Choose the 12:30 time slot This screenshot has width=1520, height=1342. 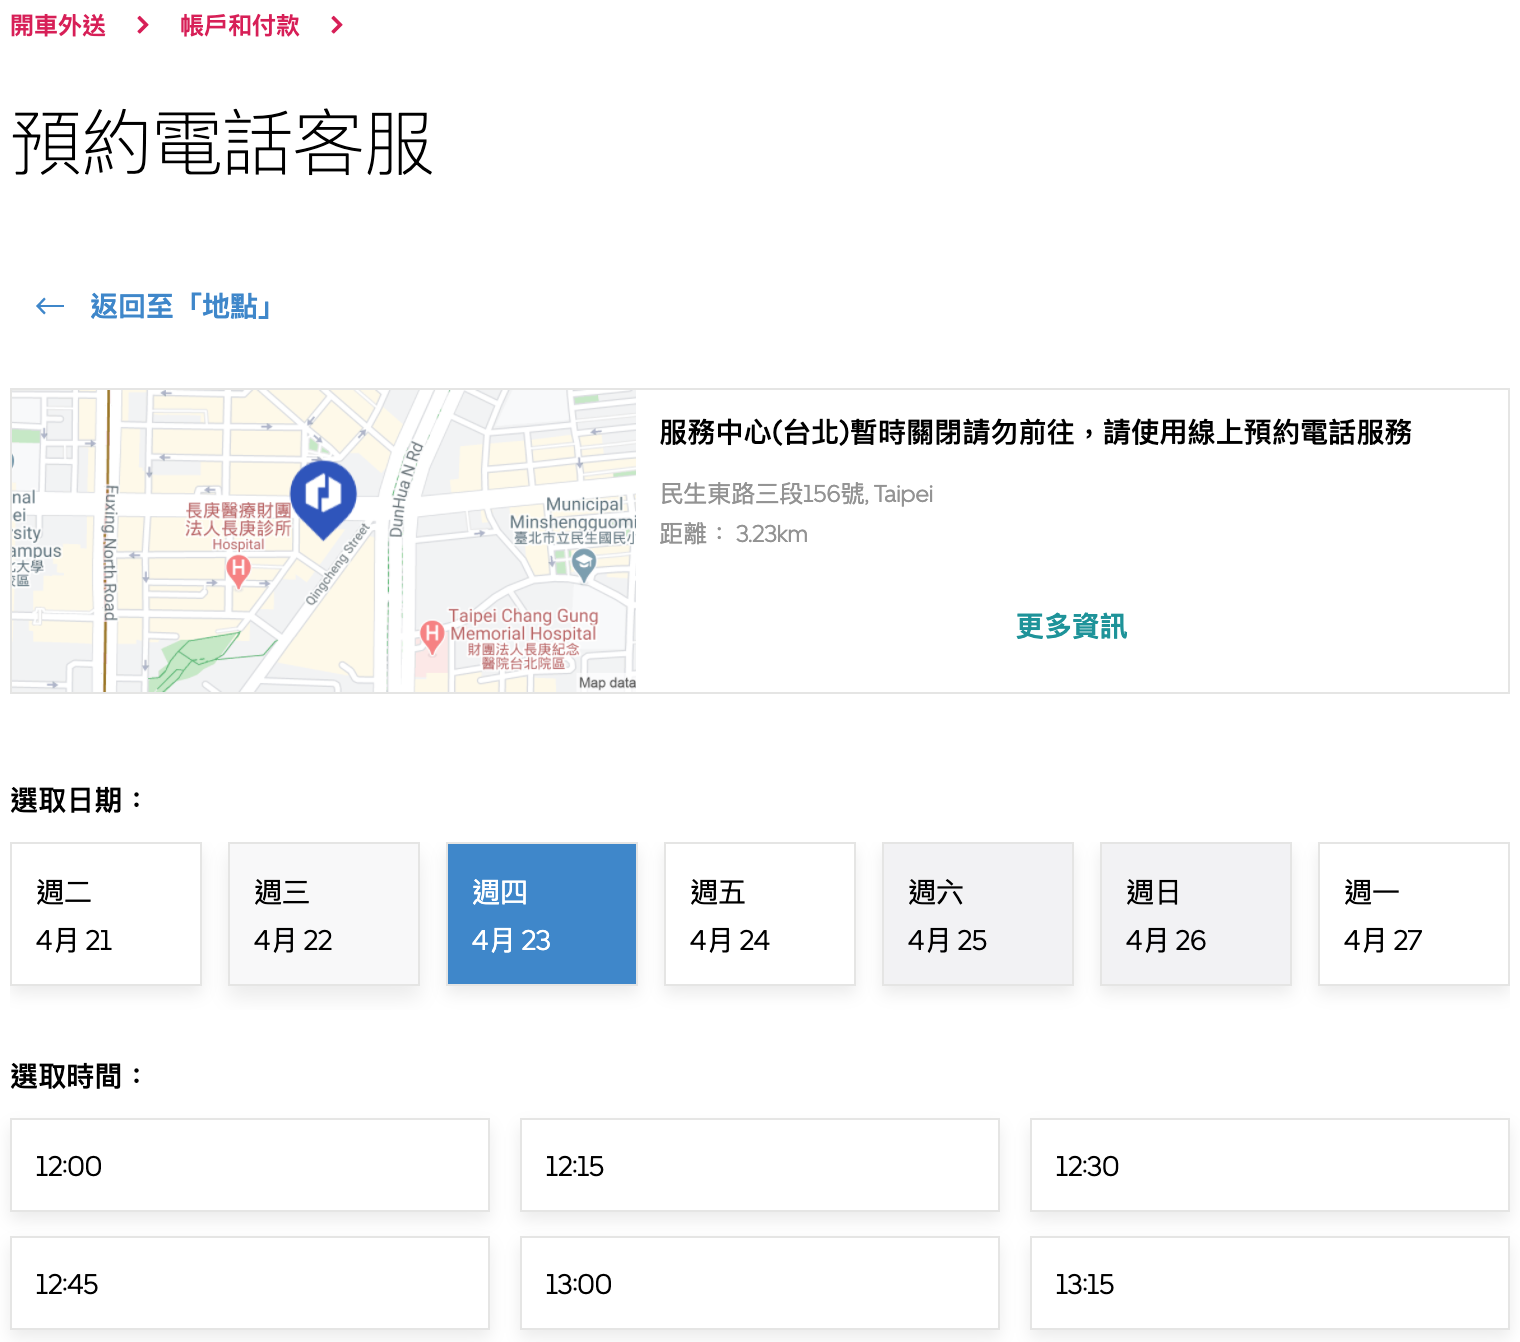point(1270,1165)
